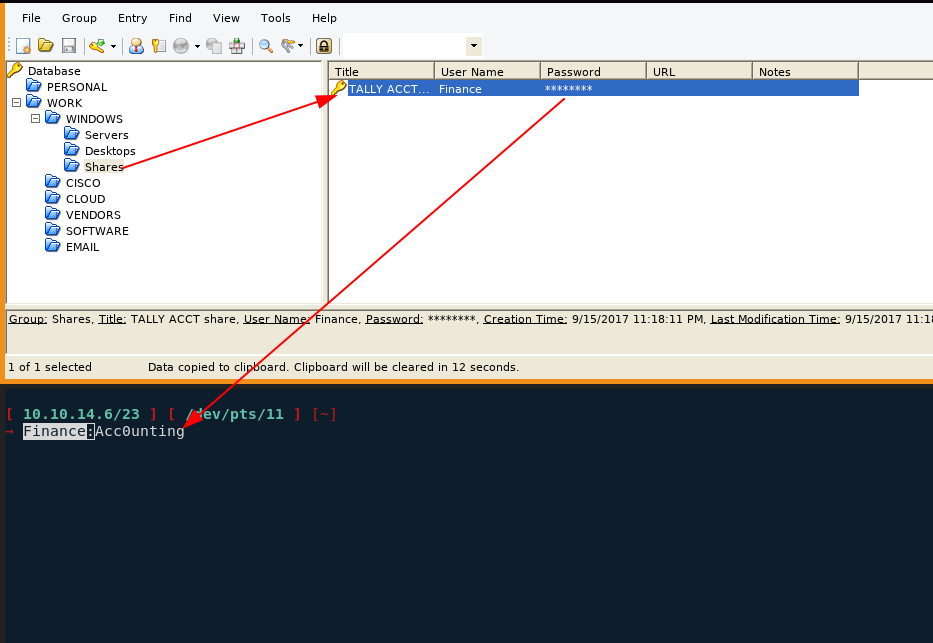Copy password using toolbar key-note icon
This screenshot has width=933, height=643.
tap(158, 46)
